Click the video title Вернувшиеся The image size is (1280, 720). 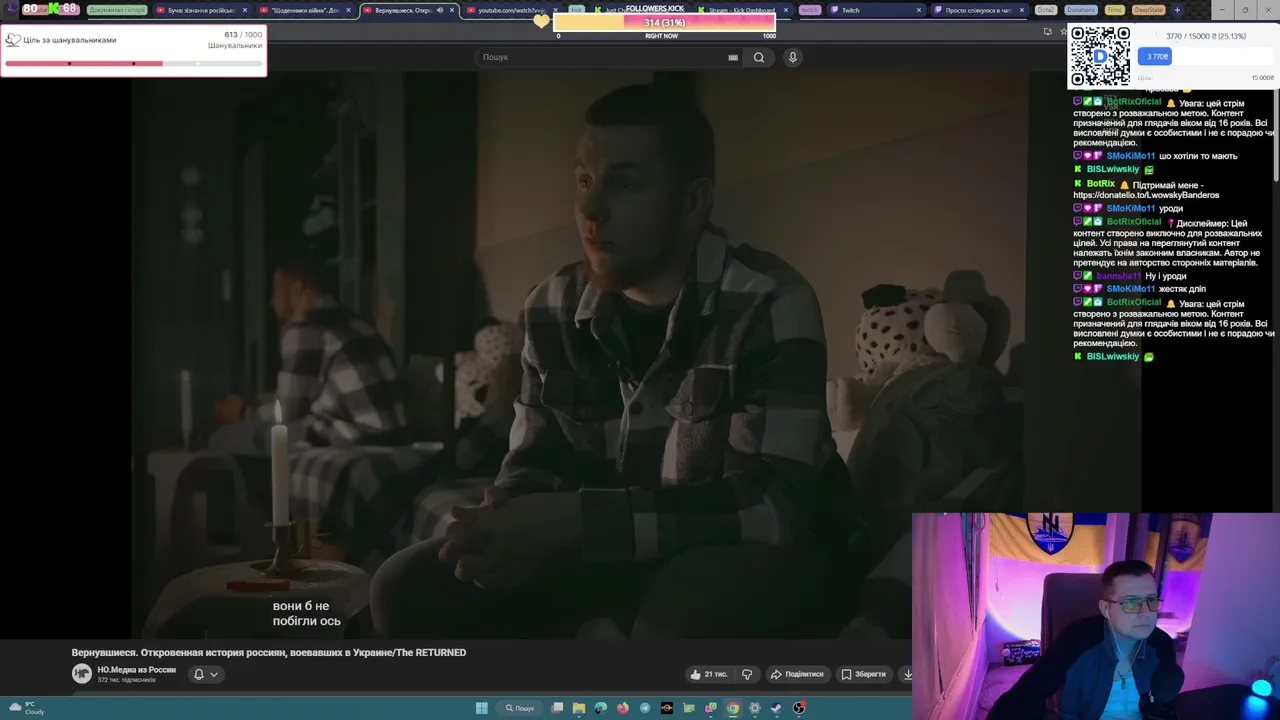click(x=268, y=652)
